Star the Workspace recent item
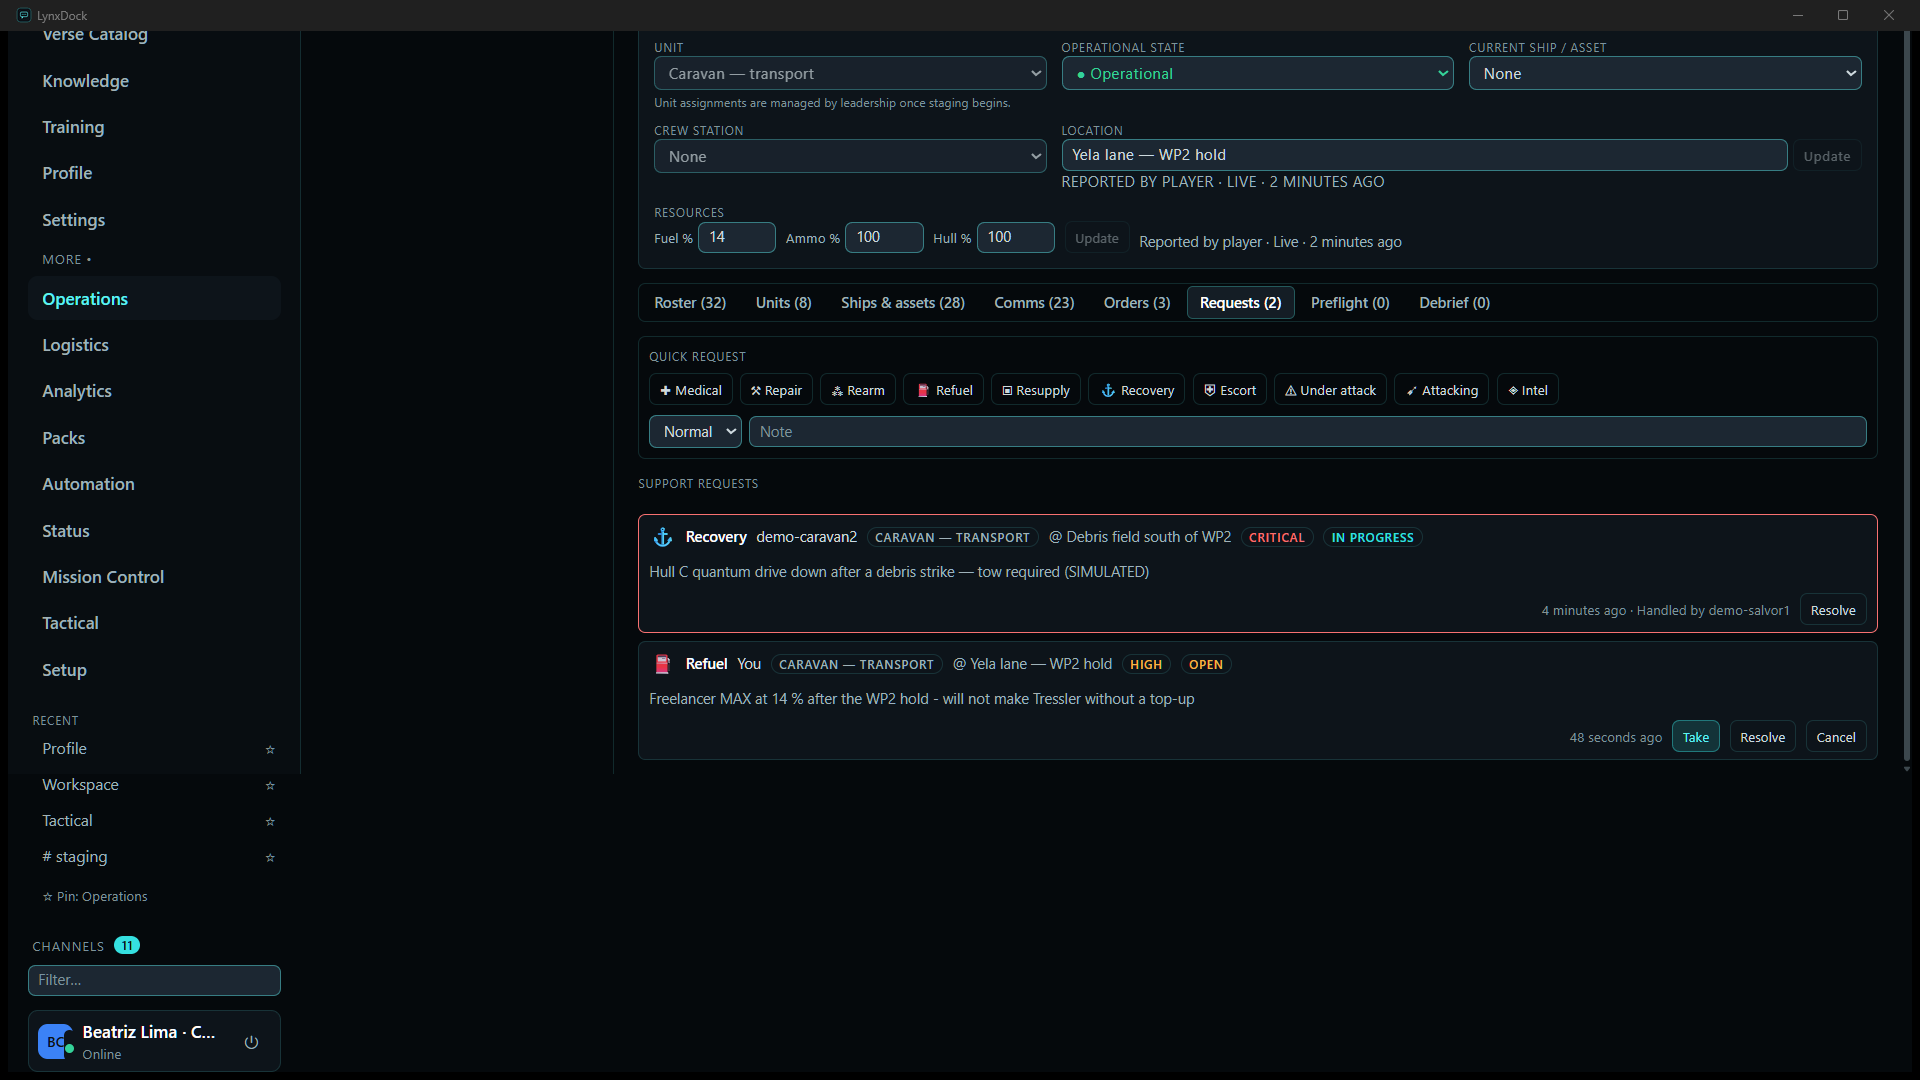 [270, 785]
